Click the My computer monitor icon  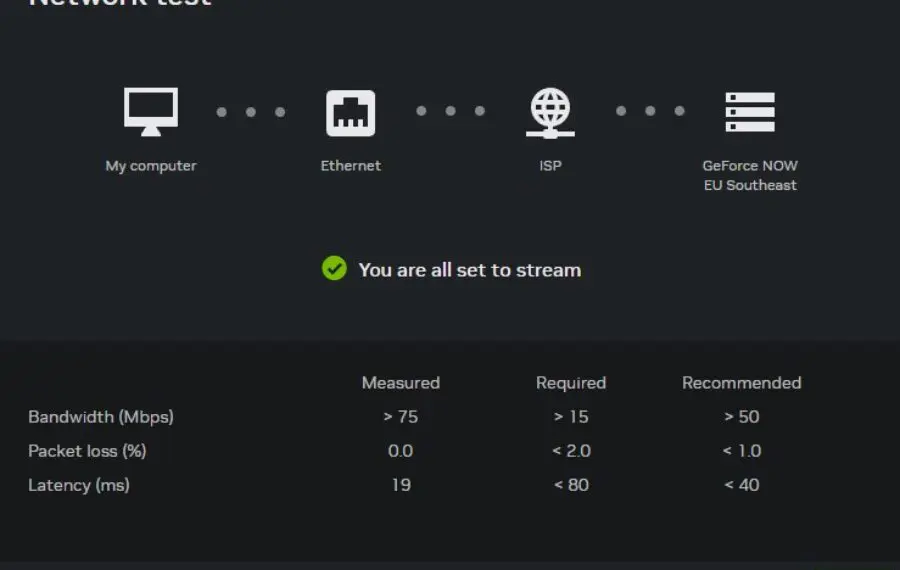(151, 112)
